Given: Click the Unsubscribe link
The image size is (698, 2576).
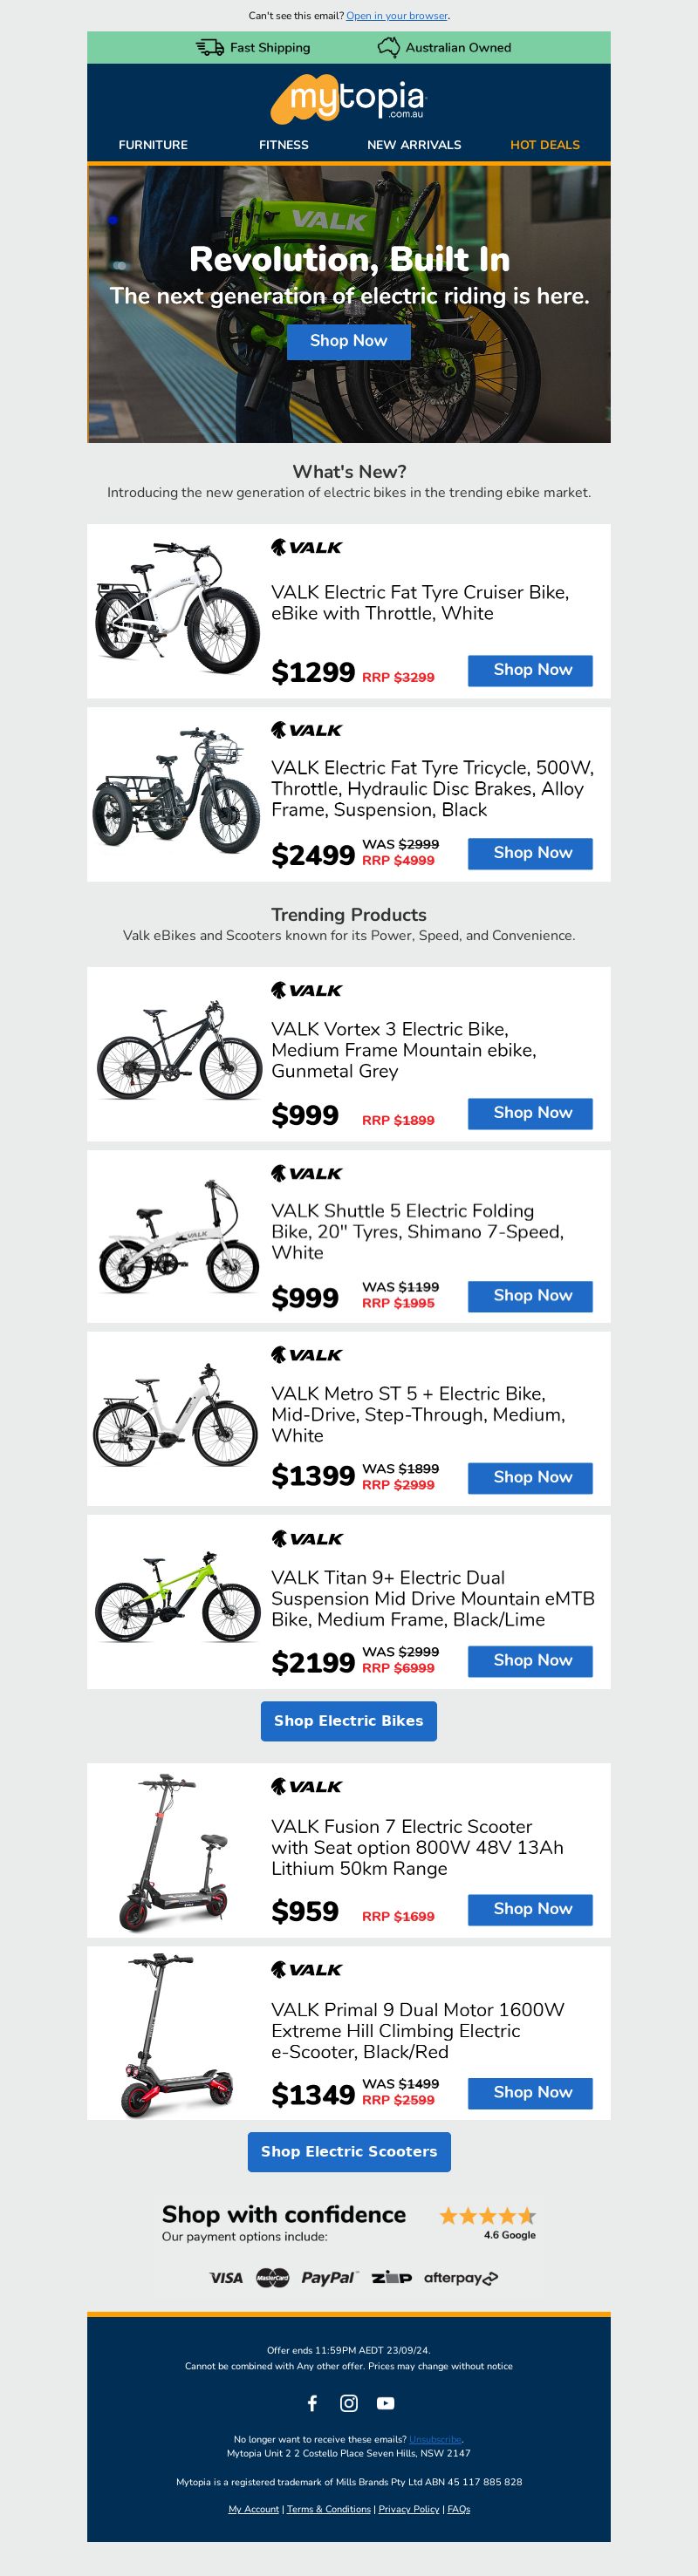Looking at the screenshot, I should (x=436, y=2439).
